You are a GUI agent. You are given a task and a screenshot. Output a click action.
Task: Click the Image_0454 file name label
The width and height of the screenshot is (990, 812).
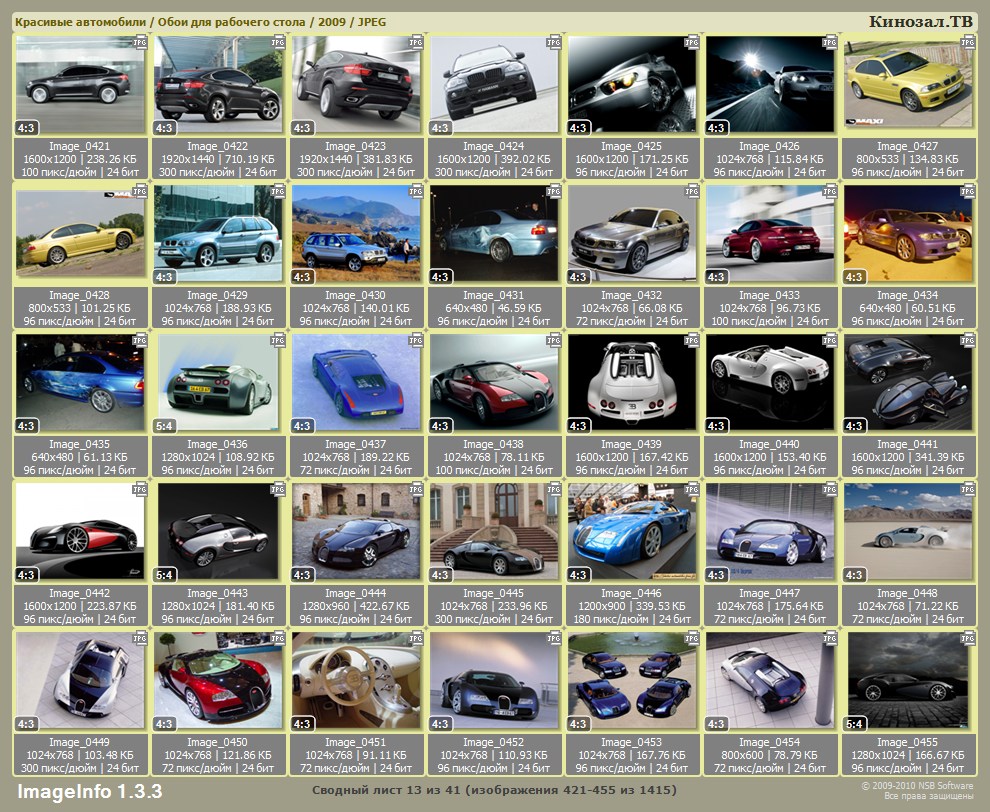coord(770,743)
